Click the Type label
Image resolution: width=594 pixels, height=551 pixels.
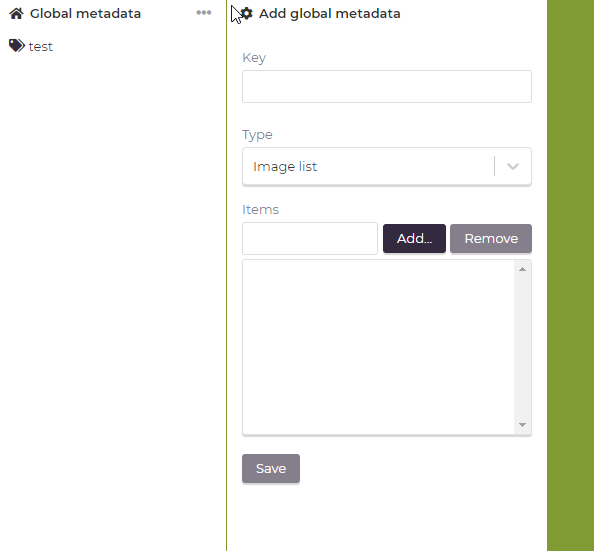[257, 135]
